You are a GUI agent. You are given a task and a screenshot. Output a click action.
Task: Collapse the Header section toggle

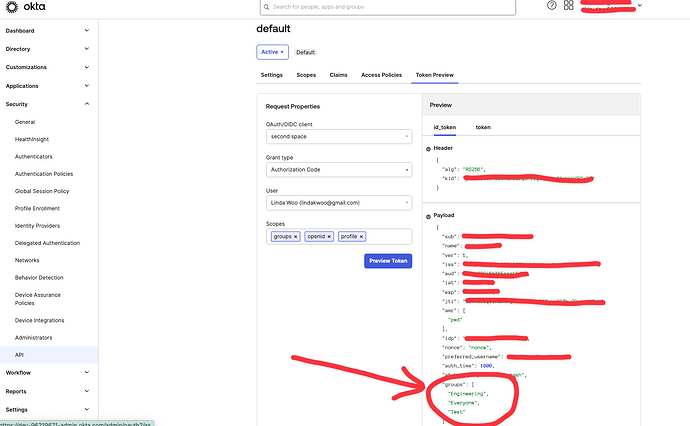click(x=428, y=149)
